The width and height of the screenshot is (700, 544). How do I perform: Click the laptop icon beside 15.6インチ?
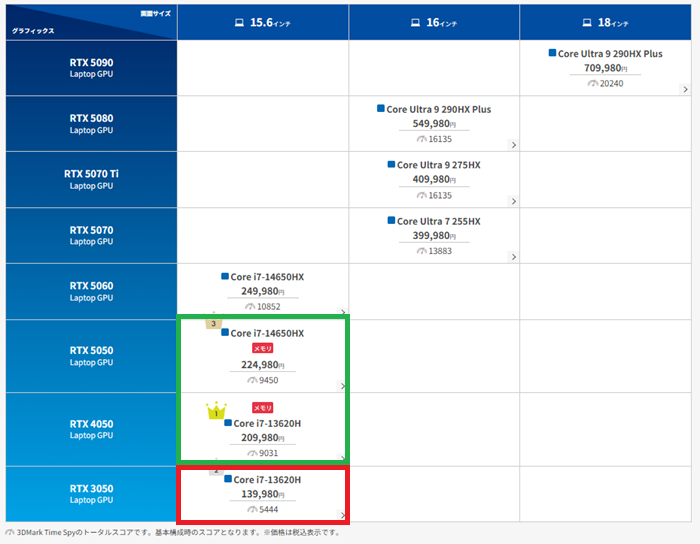[x=239, y=22]
